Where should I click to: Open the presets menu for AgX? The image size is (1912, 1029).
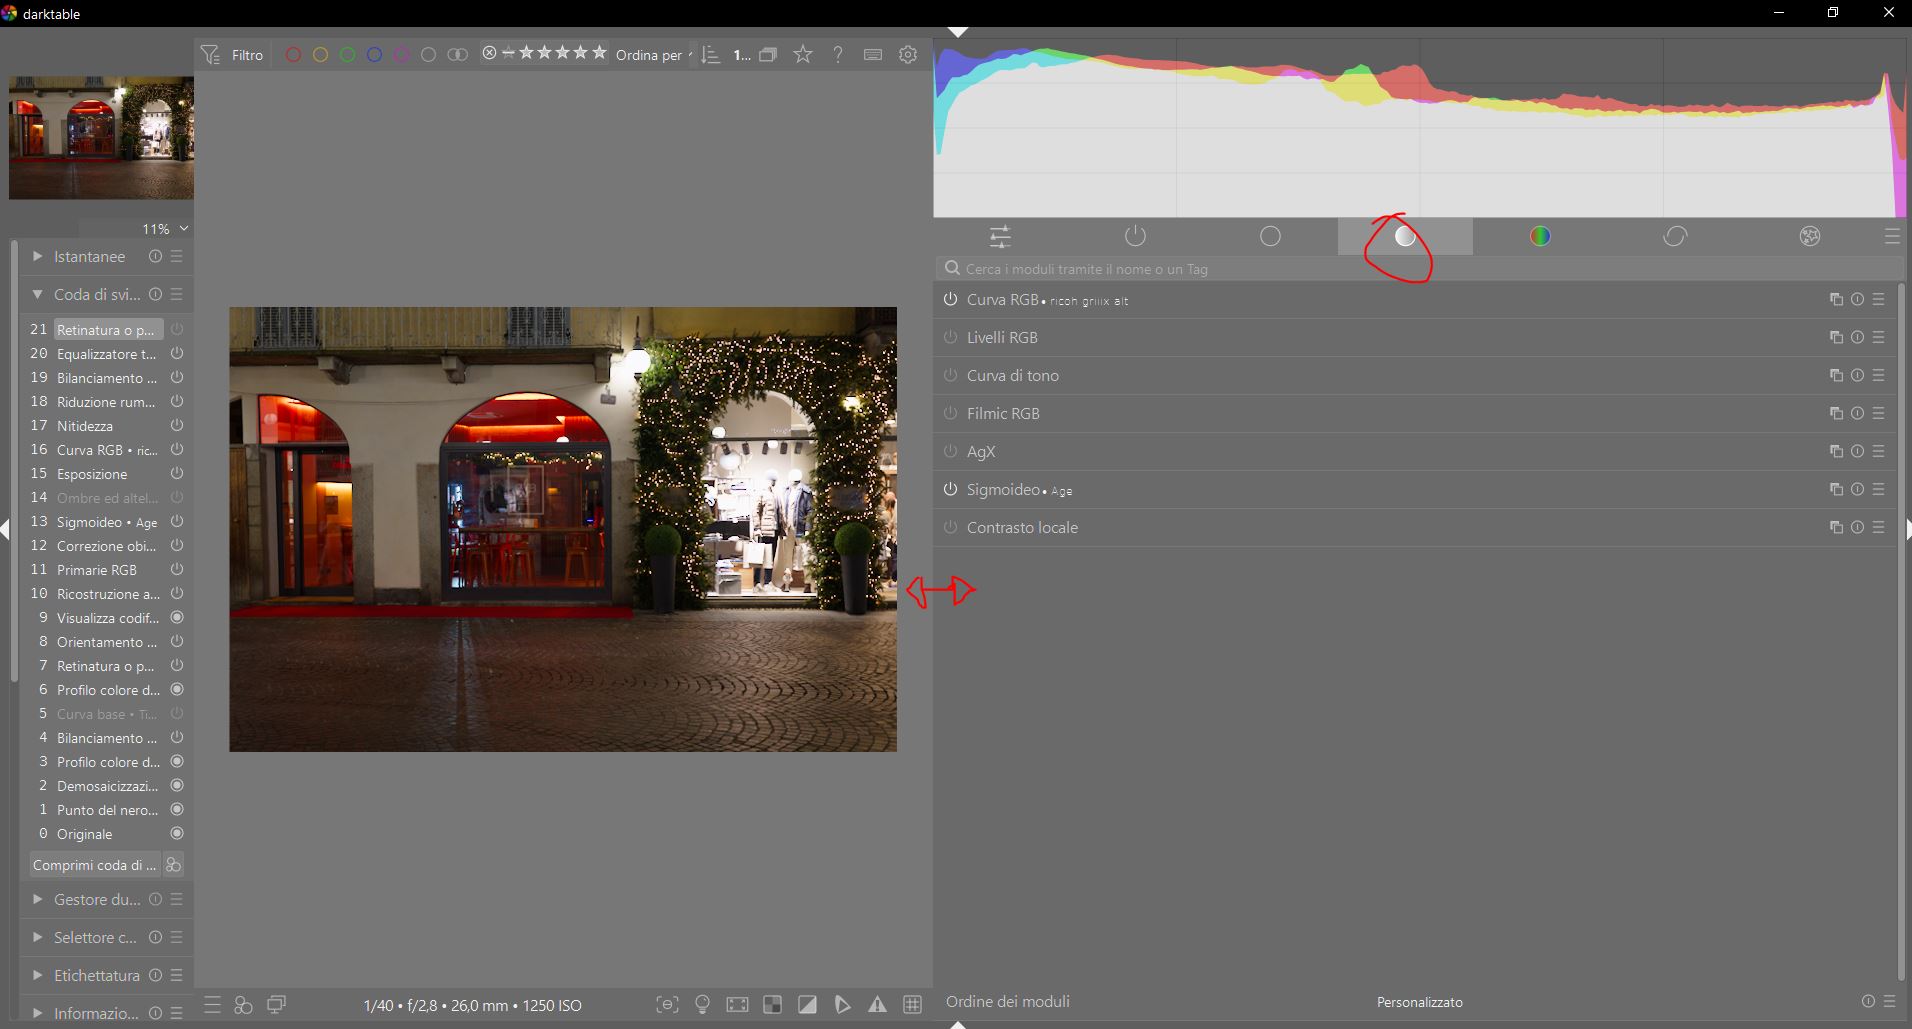coord(1879,451)
